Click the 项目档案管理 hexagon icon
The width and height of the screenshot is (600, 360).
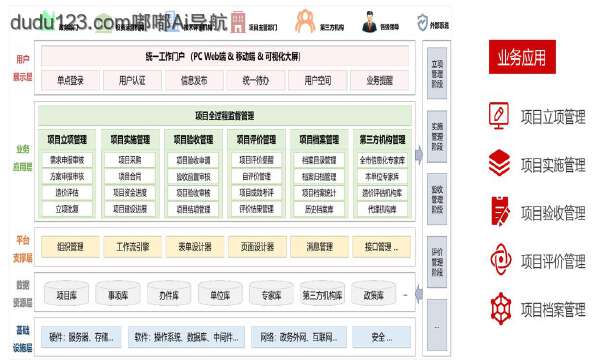tap(501, 308)
